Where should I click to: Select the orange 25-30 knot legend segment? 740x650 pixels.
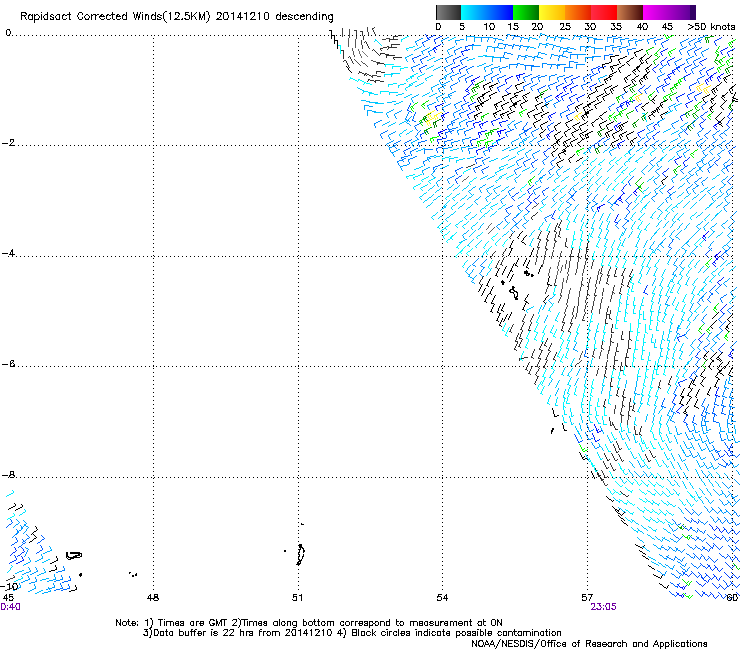[x=578, y=12]
